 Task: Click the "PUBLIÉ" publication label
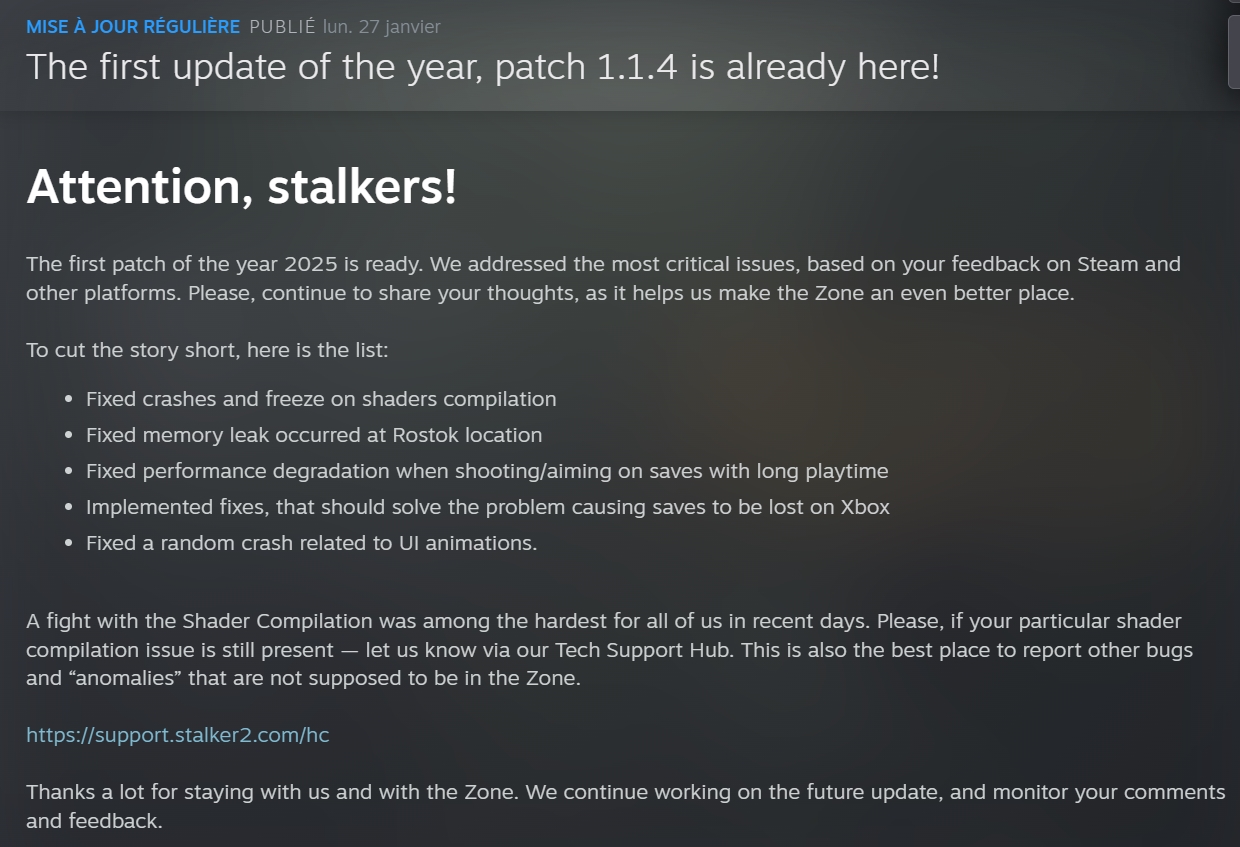[283, 27]
